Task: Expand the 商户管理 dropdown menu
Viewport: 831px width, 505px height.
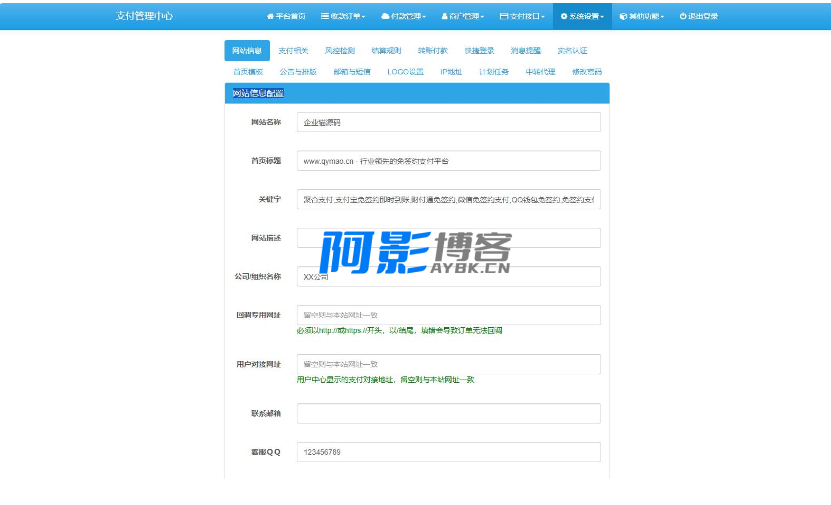Action: tap(463, 16)
